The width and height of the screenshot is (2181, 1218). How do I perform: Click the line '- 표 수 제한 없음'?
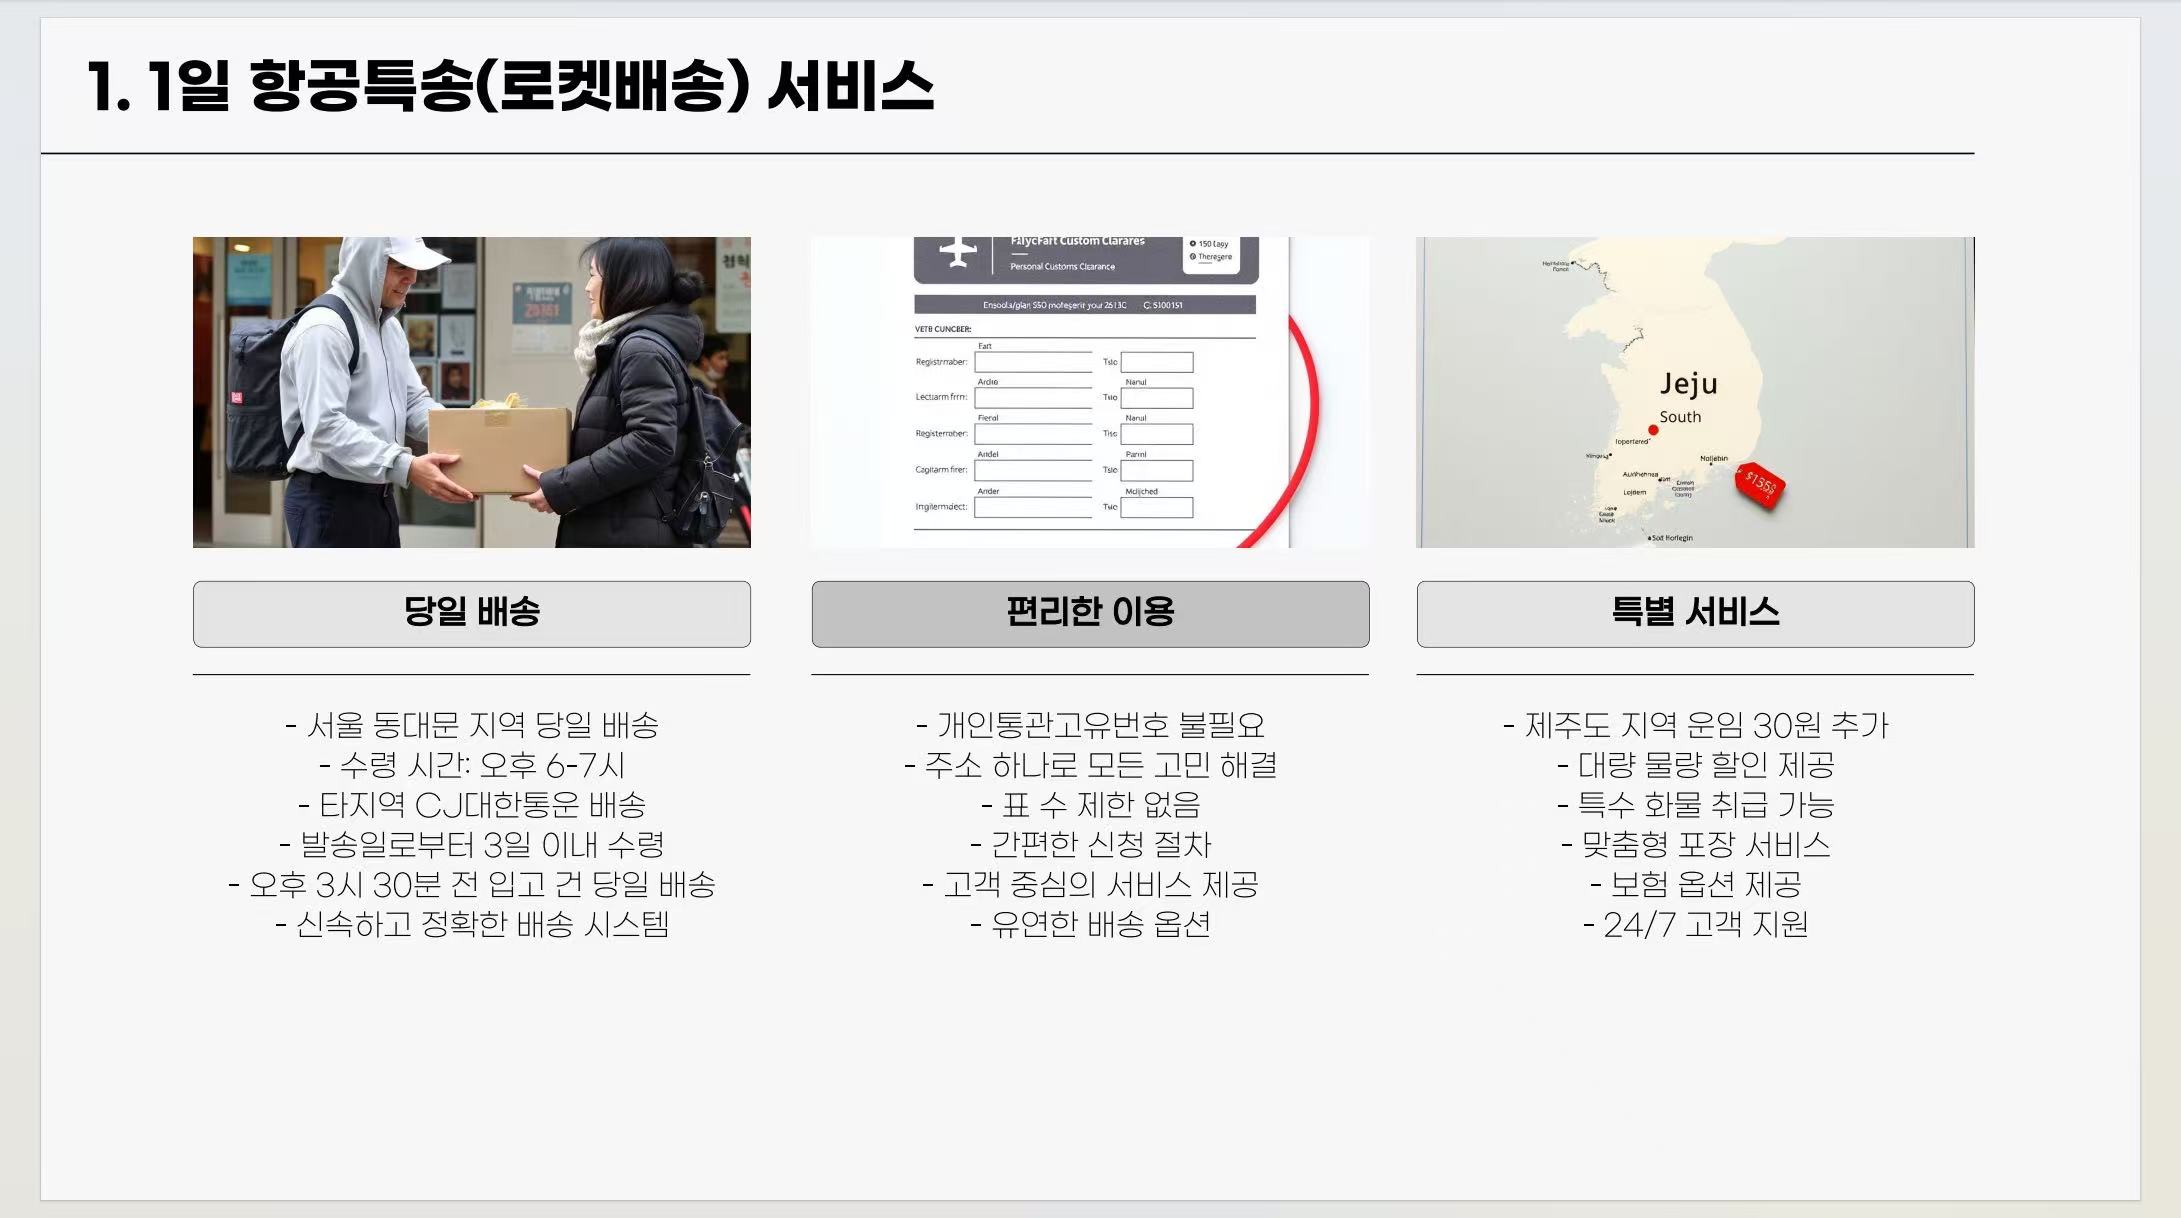1090,805
